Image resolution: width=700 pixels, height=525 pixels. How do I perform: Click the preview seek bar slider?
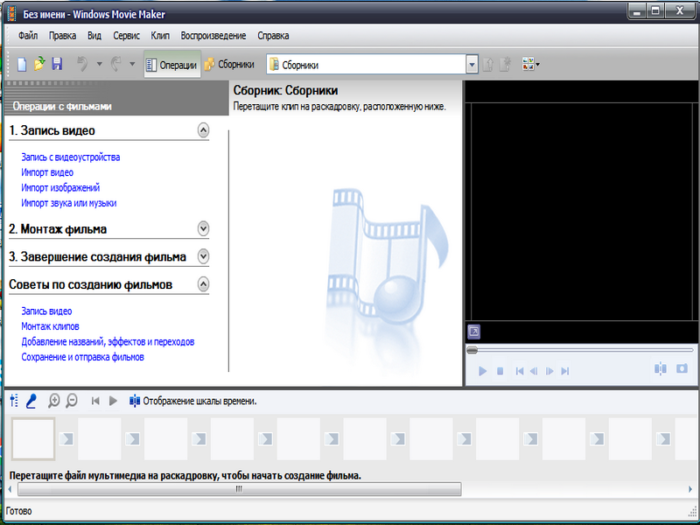[472, 350]
